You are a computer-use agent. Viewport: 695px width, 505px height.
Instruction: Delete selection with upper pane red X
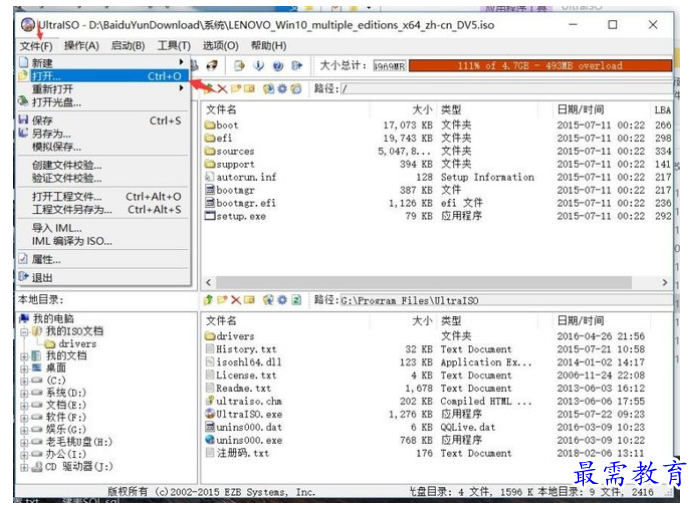click(222, 89)
